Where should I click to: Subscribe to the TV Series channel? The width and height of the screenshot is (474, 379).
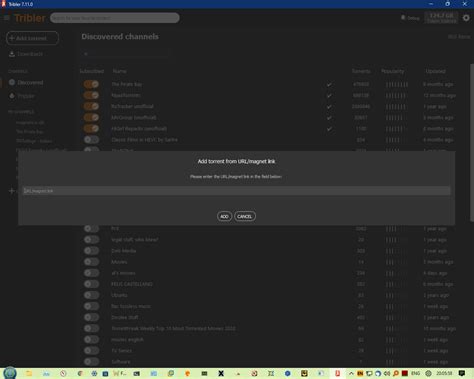tap(91, 350)
